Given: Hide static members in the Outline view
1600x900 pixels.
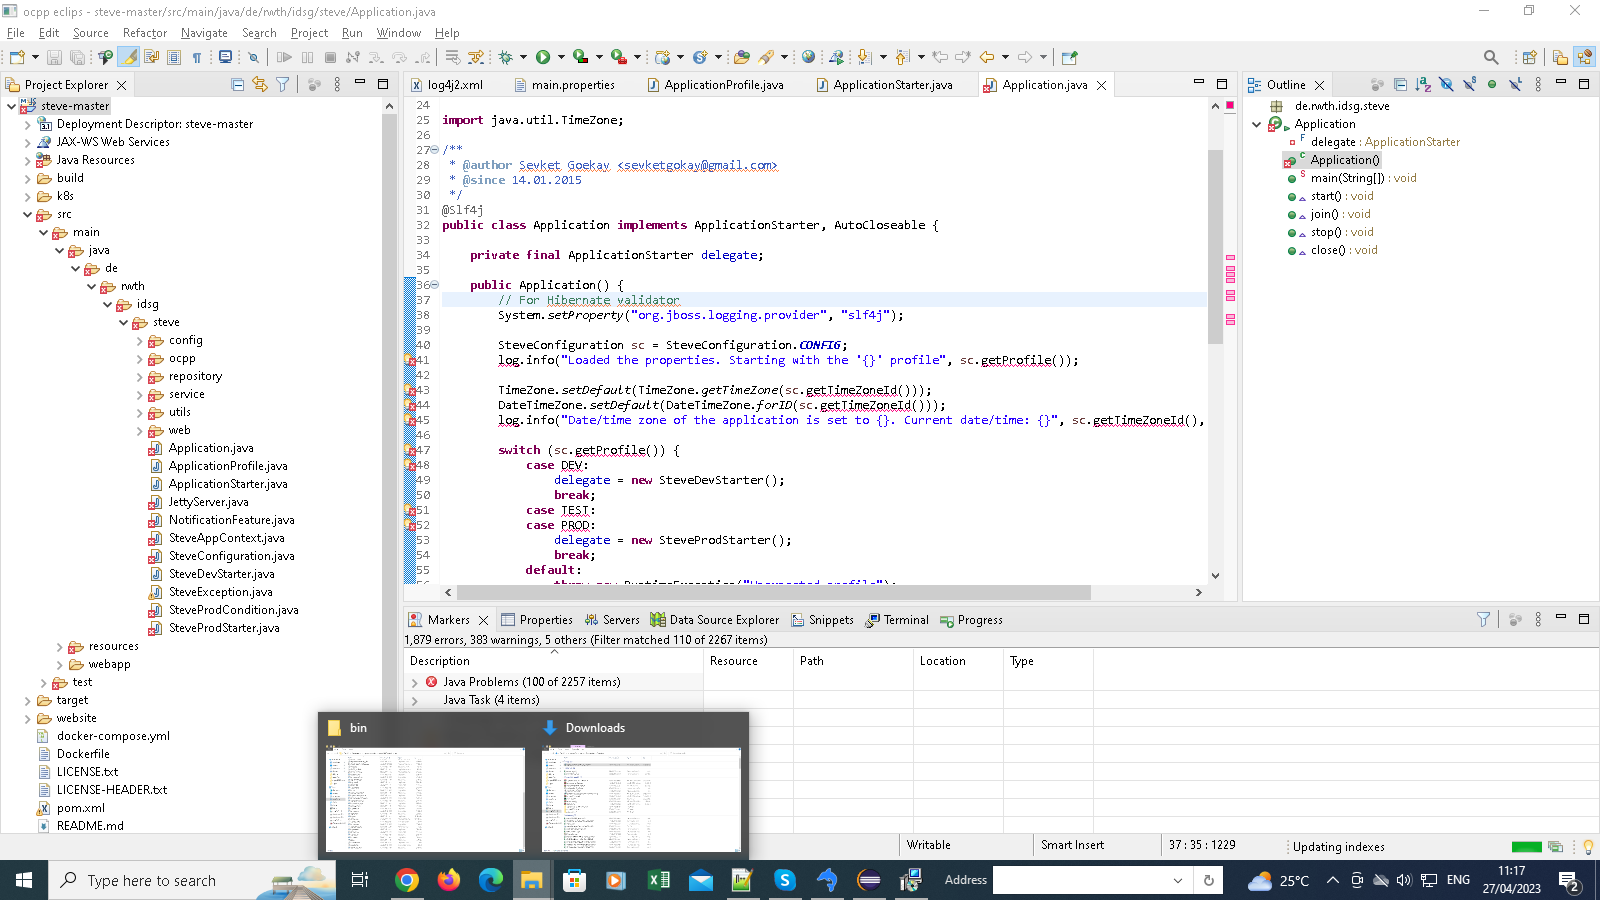Looking at the screenshot, I should coord(1470,85).
